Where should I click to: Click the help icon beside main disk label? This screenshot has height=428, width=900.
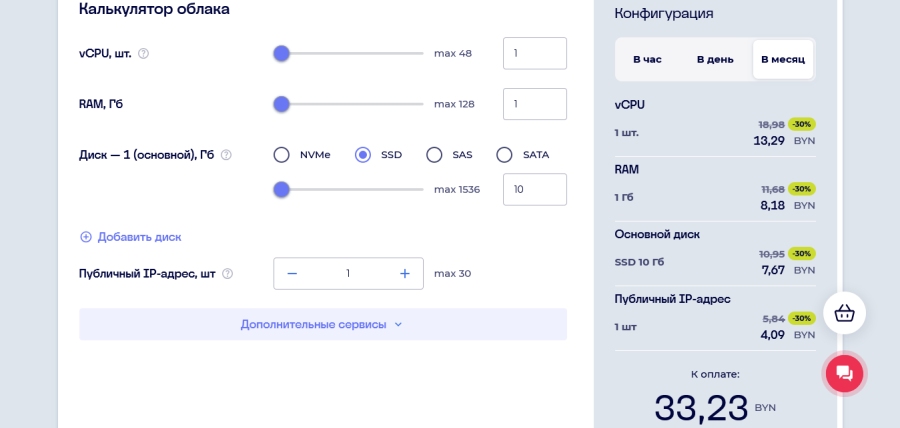tap(226, 155)
